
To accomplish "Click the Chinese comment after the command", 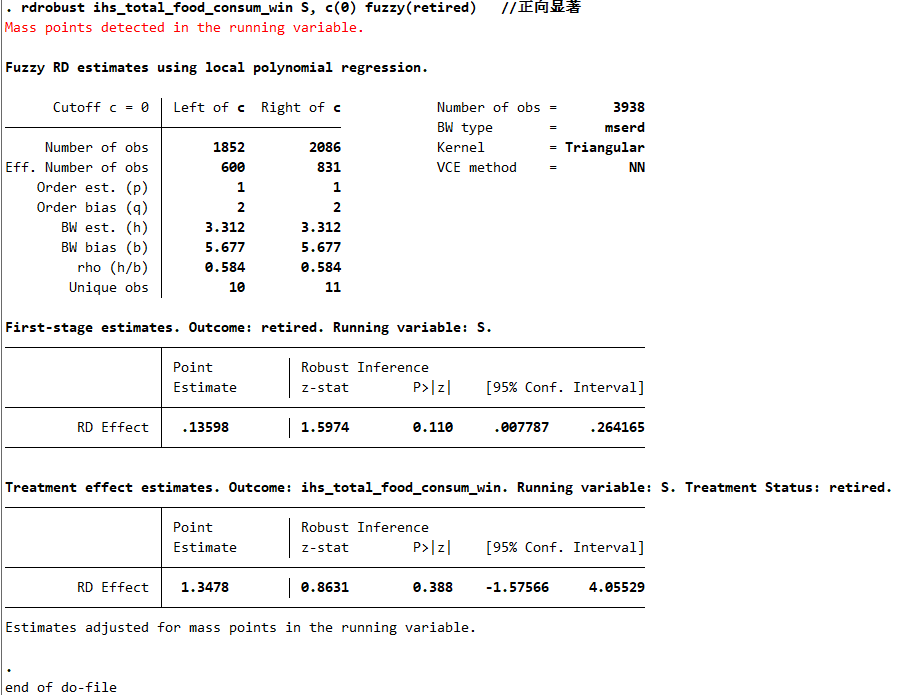I will pyautogui.click(x=541, y=8).
